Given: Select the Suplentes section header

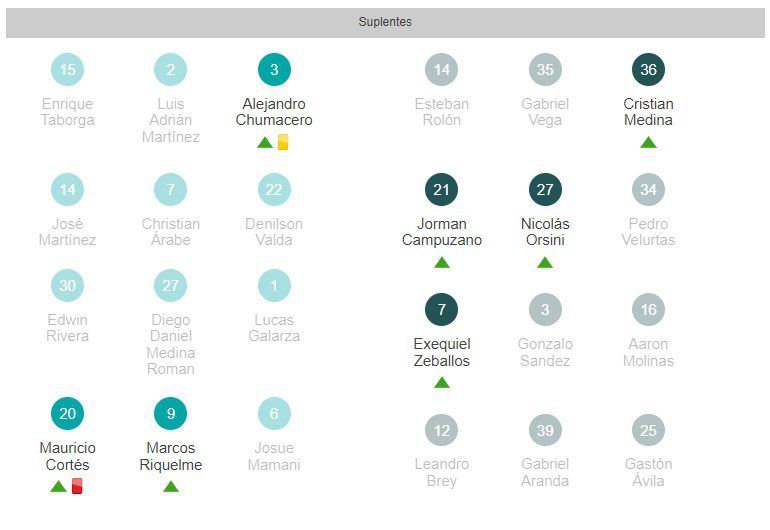Looking at the screenshot, I should tap(385, 22).
